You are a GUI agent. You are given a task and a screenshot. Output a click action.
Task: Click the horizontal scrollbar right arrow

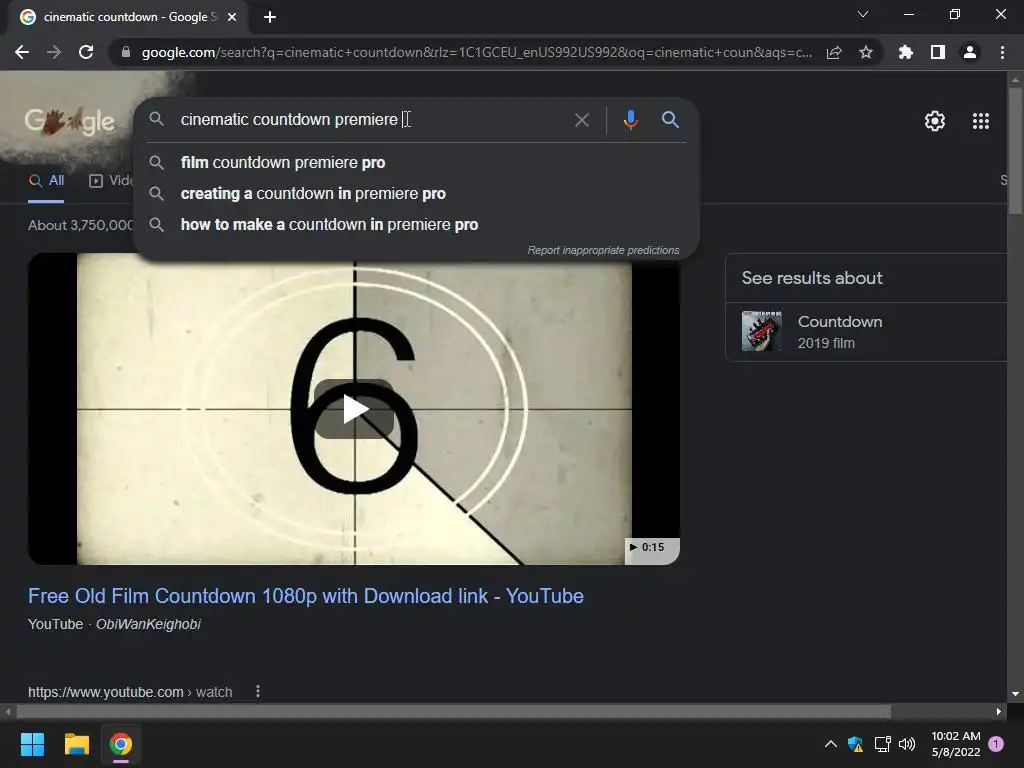[x=999, y=711]
